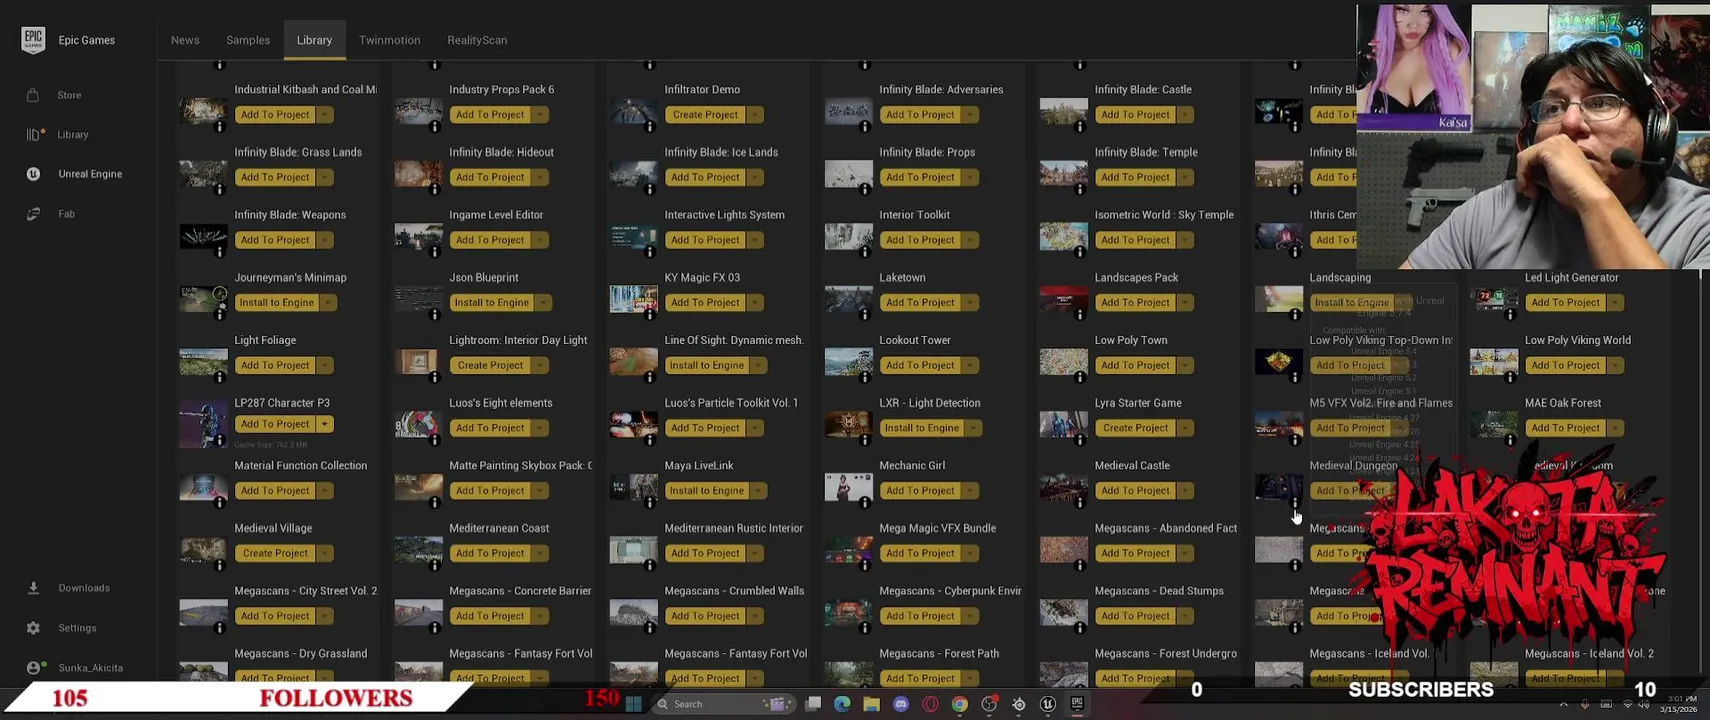Expand dropdown next to Journeyman's Minimap Install to Engine

pyautogui.click(x=329, y=303)
